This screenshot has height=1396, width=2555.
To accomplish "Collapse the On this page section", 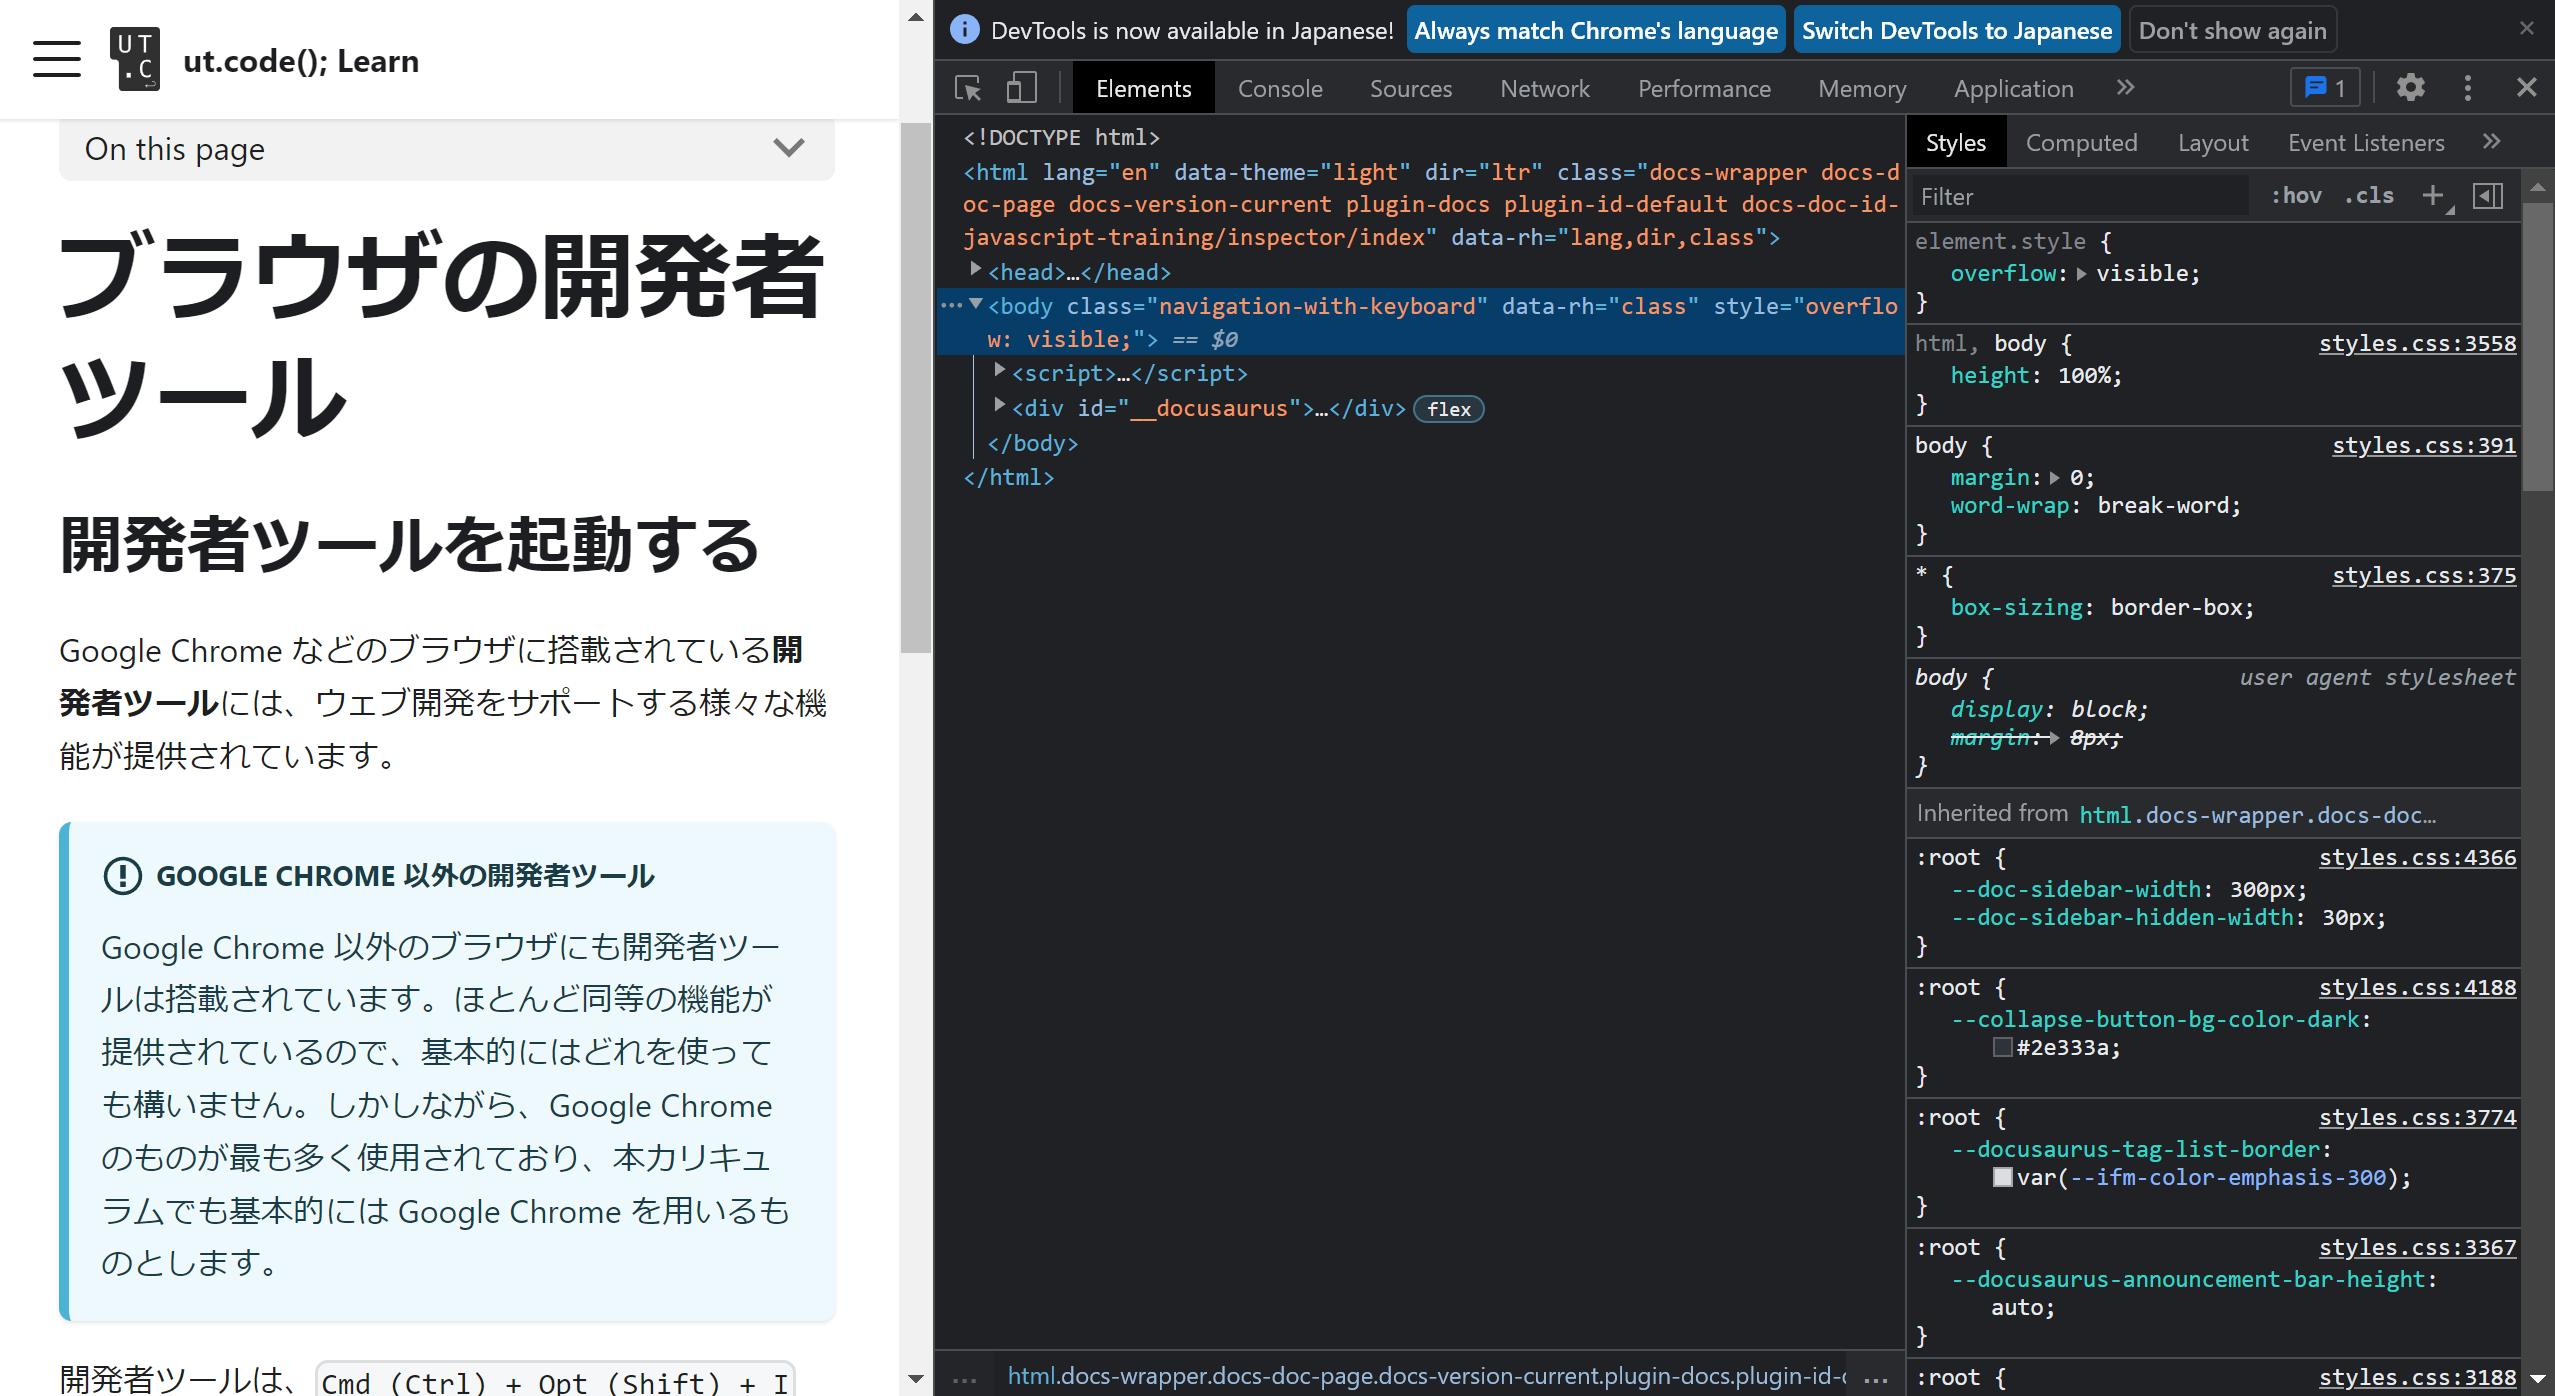I will tap(789, 148).
